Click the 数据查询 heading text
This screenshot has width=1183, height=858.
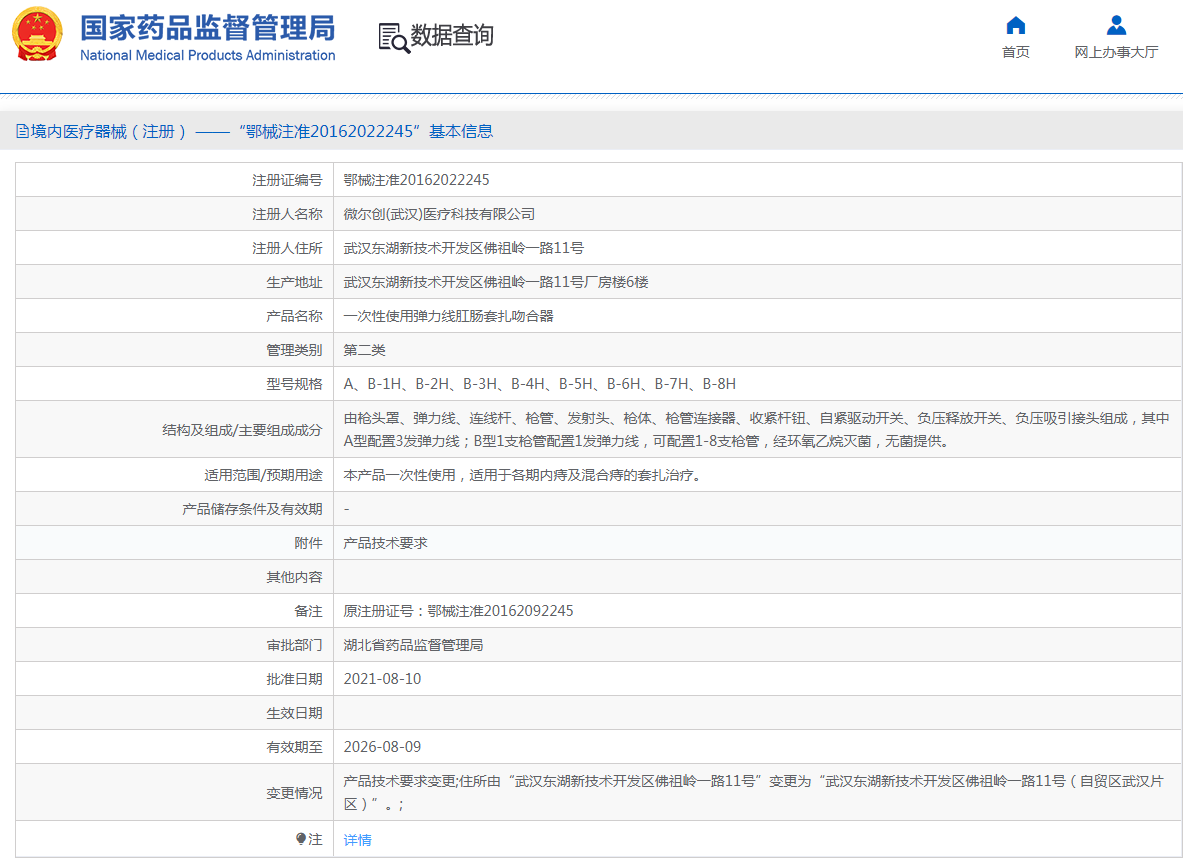click(452, 36)
